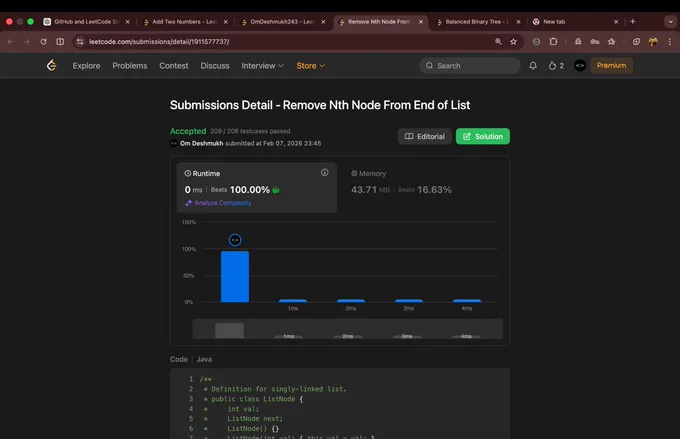Open the Explore page
Viewport: 680px width, 439px height.
tap(86, 66)
